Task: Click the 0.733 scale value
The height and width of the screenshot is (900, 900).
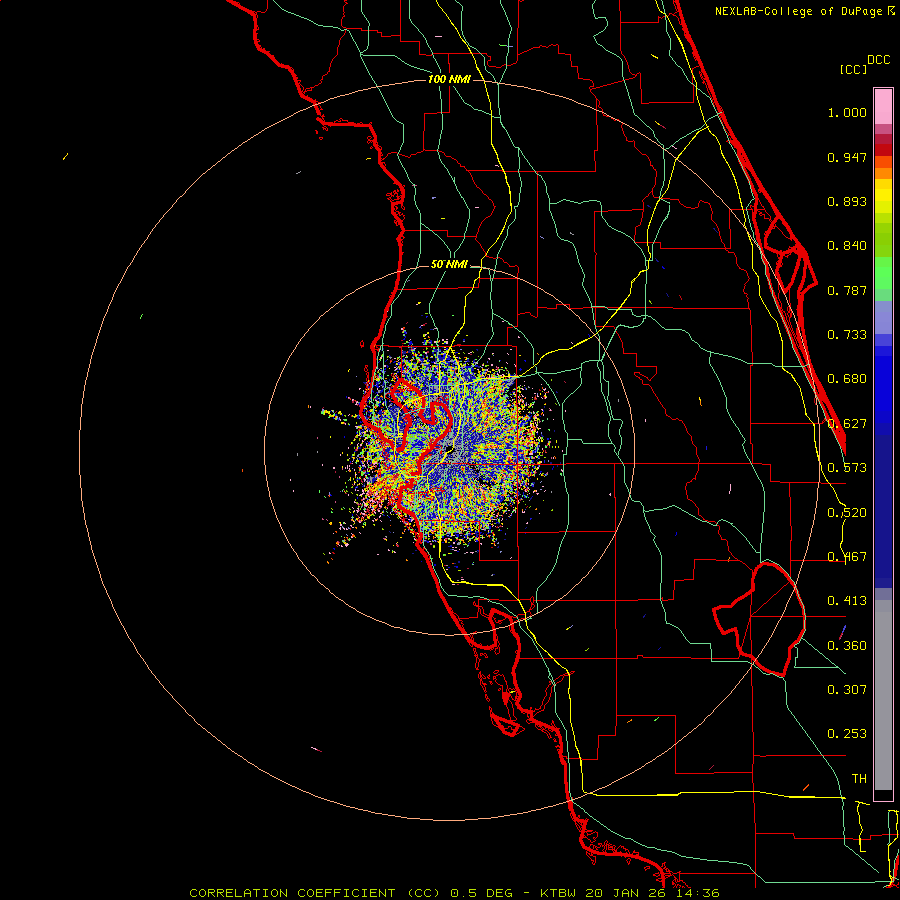Action: (847, 335)
